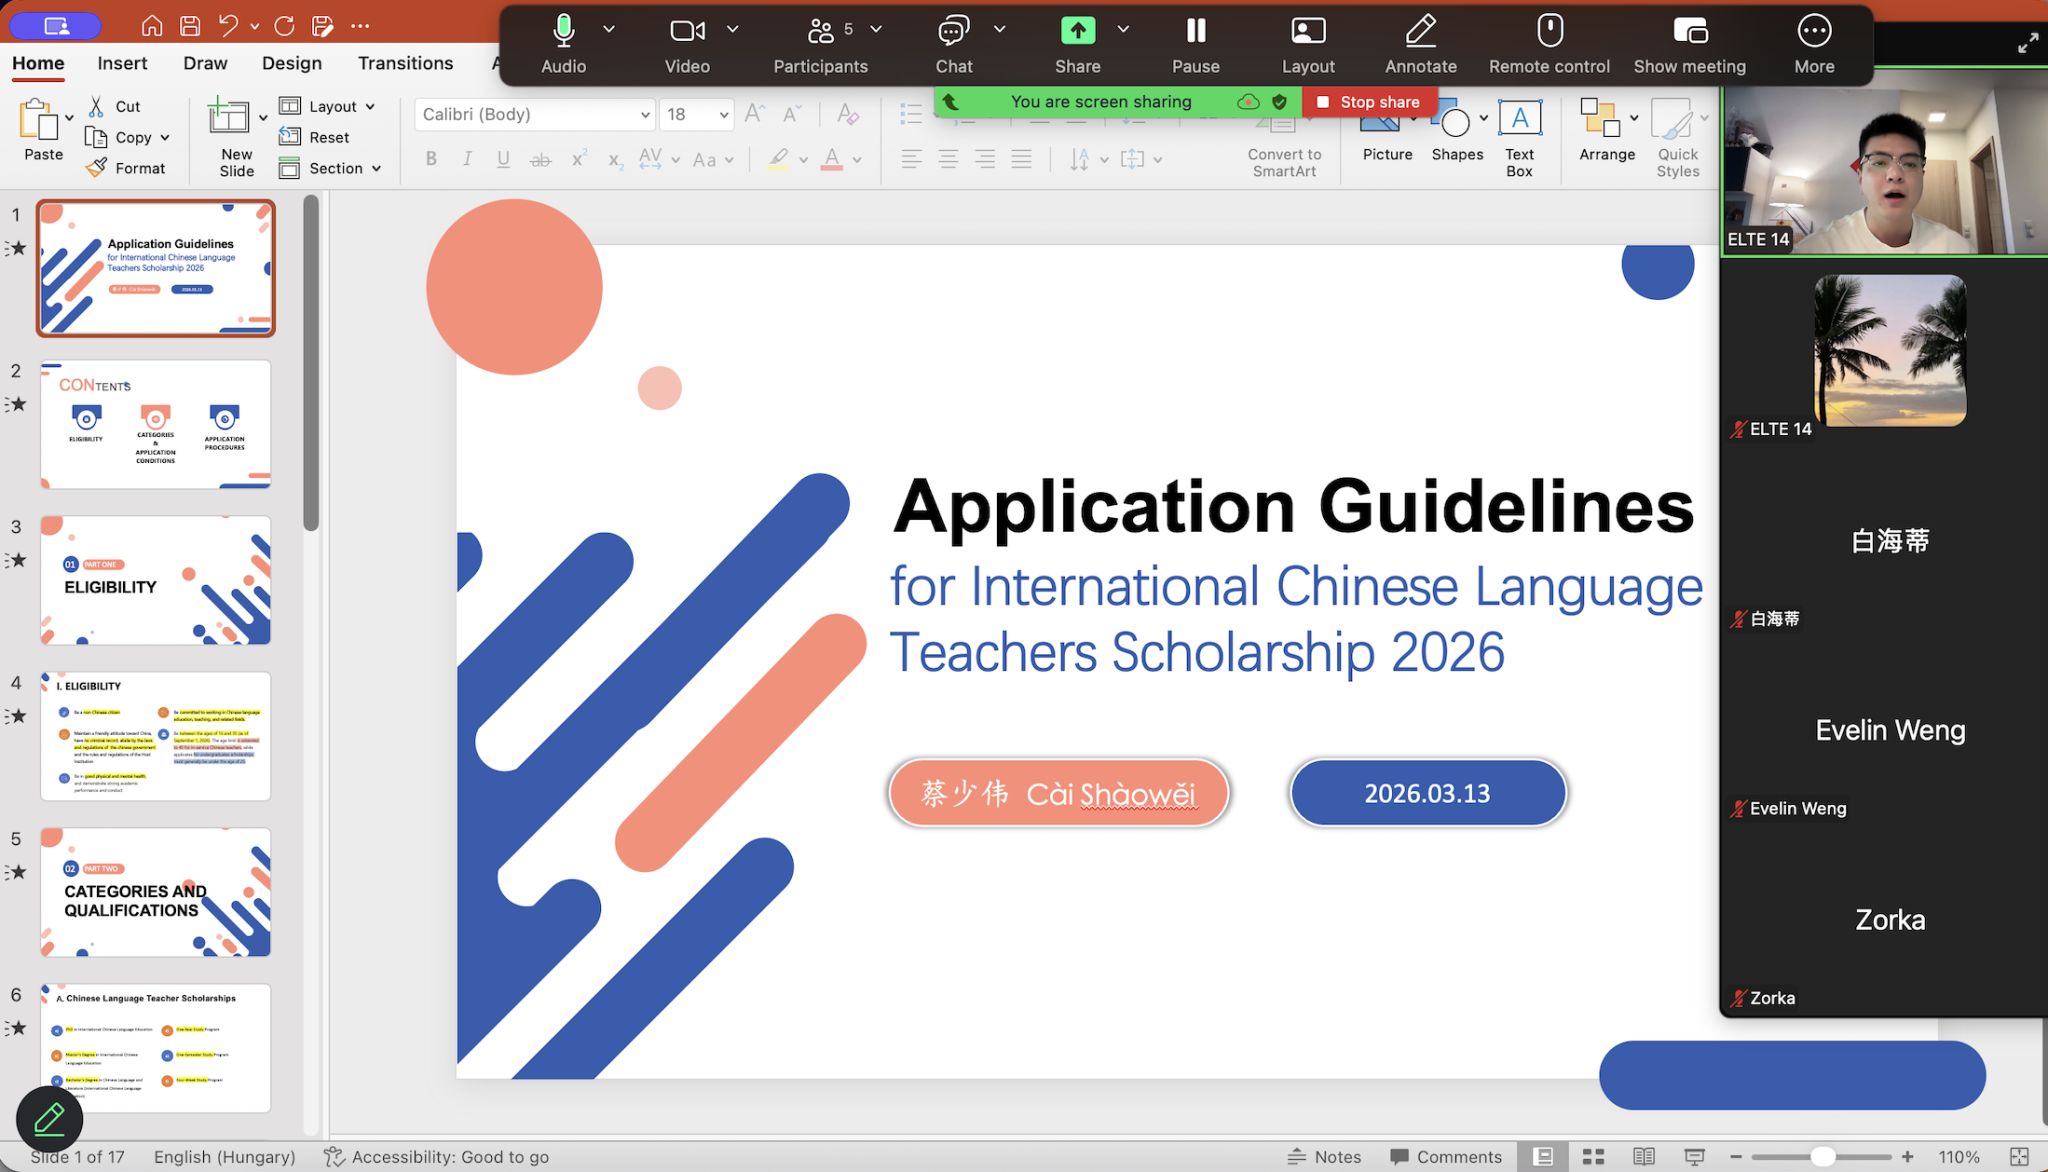This screenshot has height=1172, width=2048.
Task: Mute the Zoom Audio microphone
Action: (563, 32)
